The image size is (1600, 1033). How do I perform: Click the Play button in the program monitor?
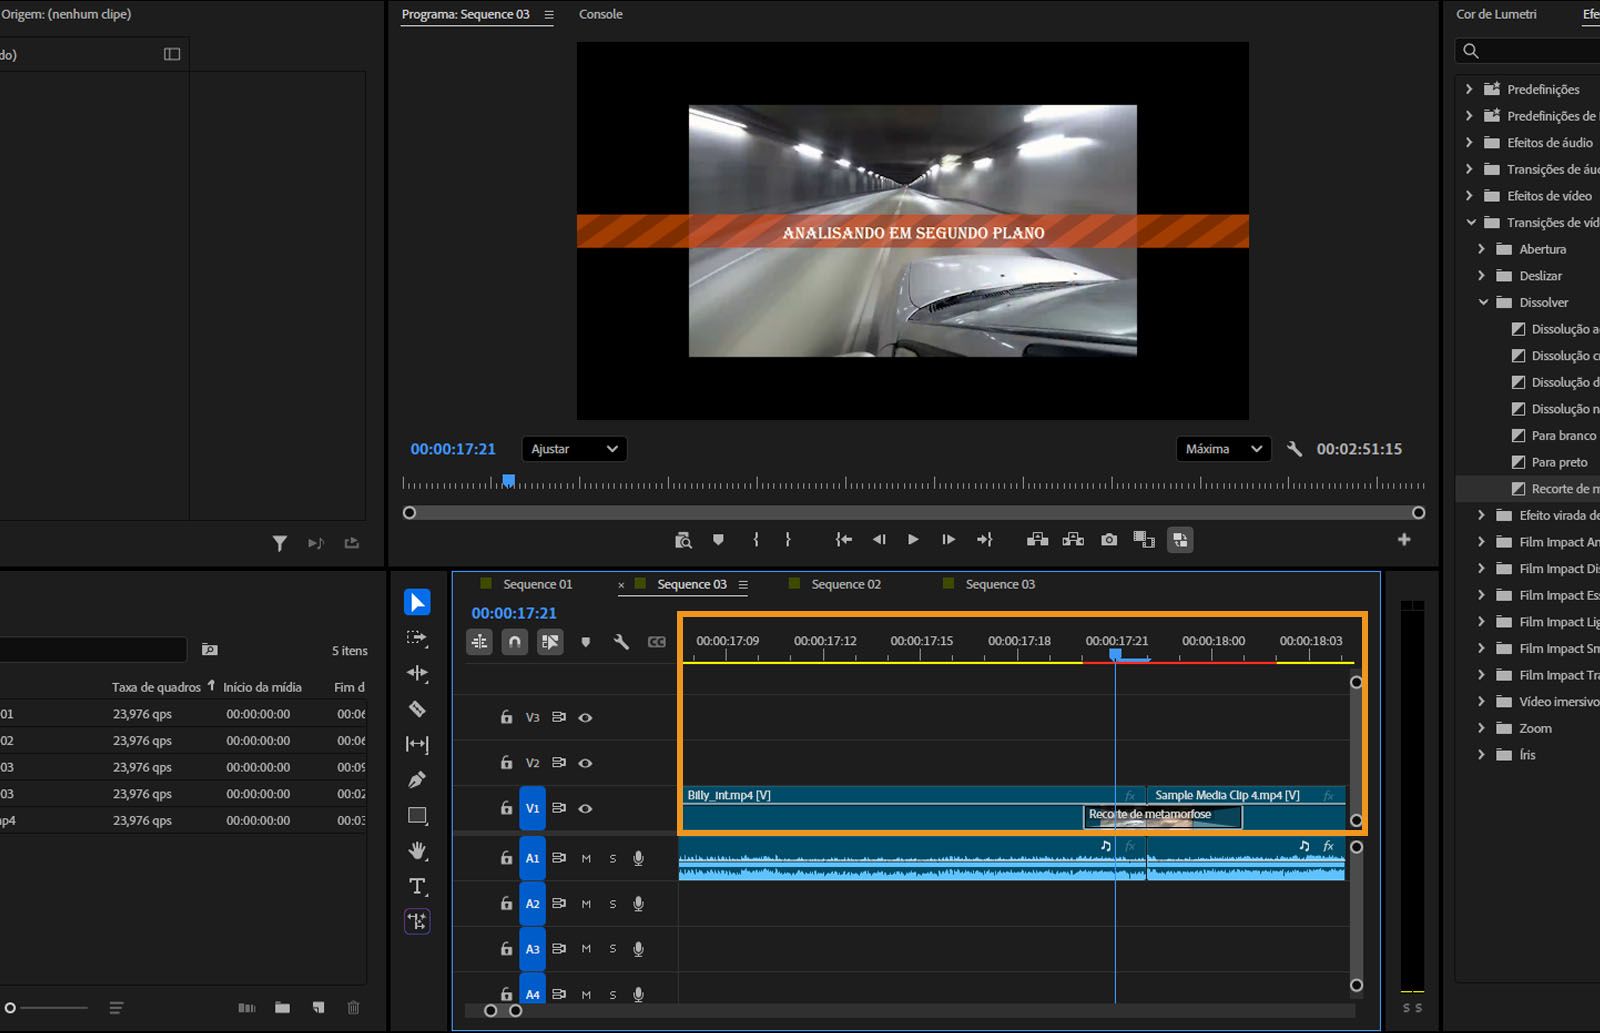(912, 539)
